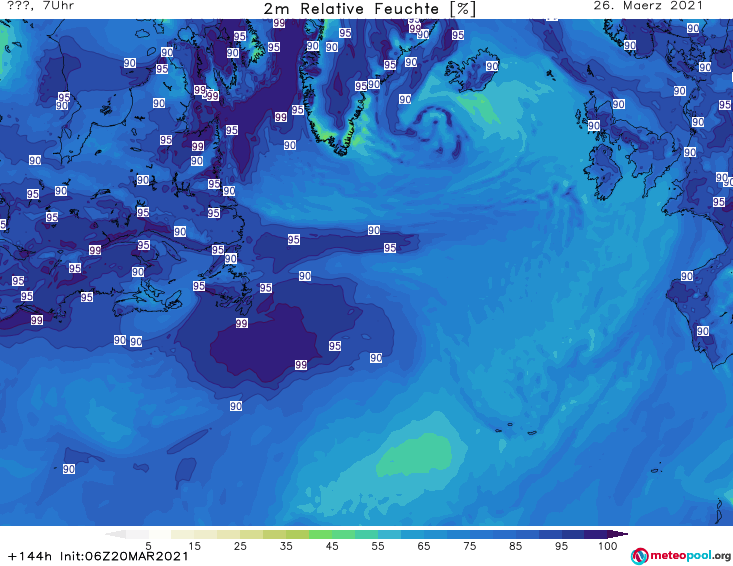
Task: Pick the dark purple end swatch of colorbar
Action: click(618, 534)
